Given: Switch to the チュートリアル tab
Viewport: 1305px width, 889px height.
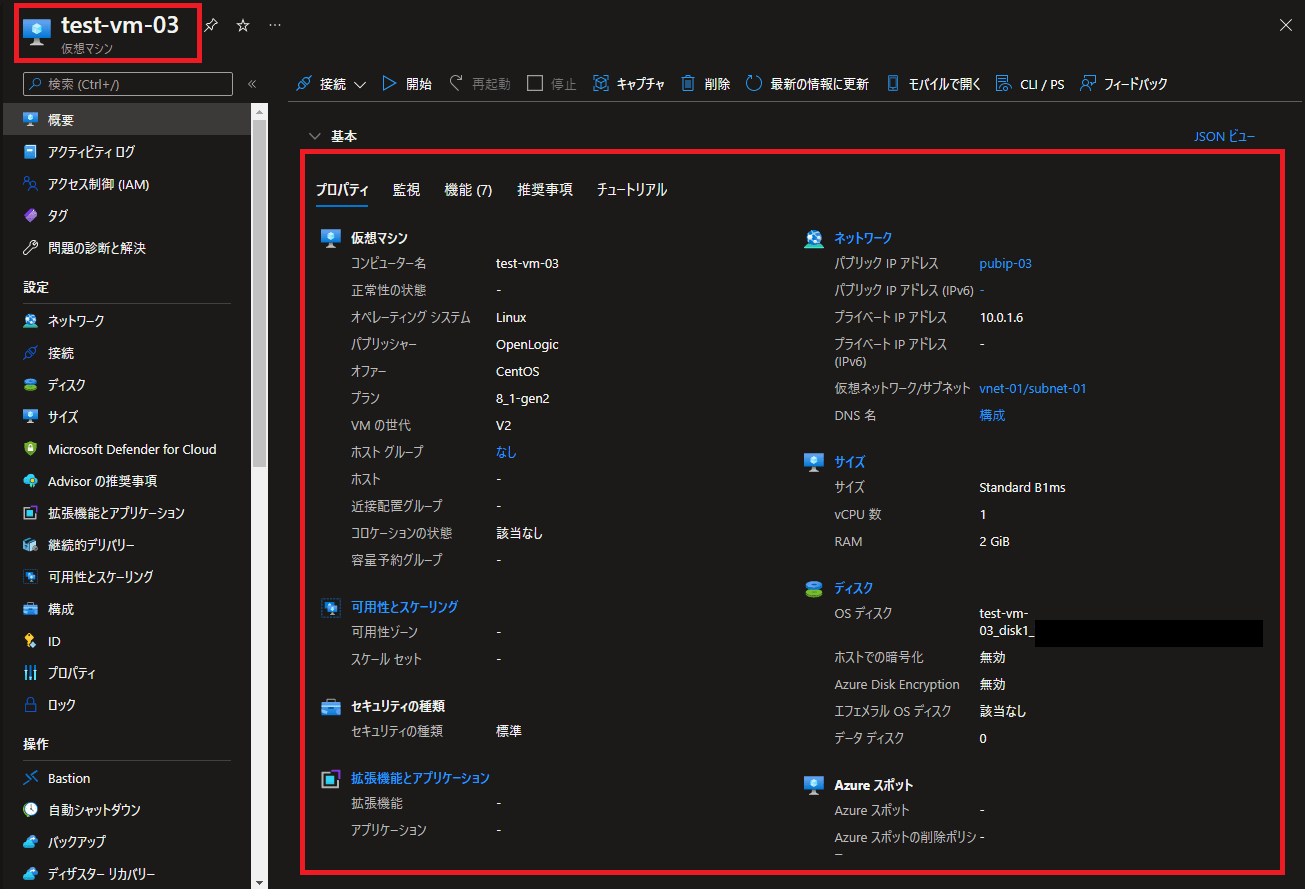Looking at the screenshot, I should [x=632, y=190].
